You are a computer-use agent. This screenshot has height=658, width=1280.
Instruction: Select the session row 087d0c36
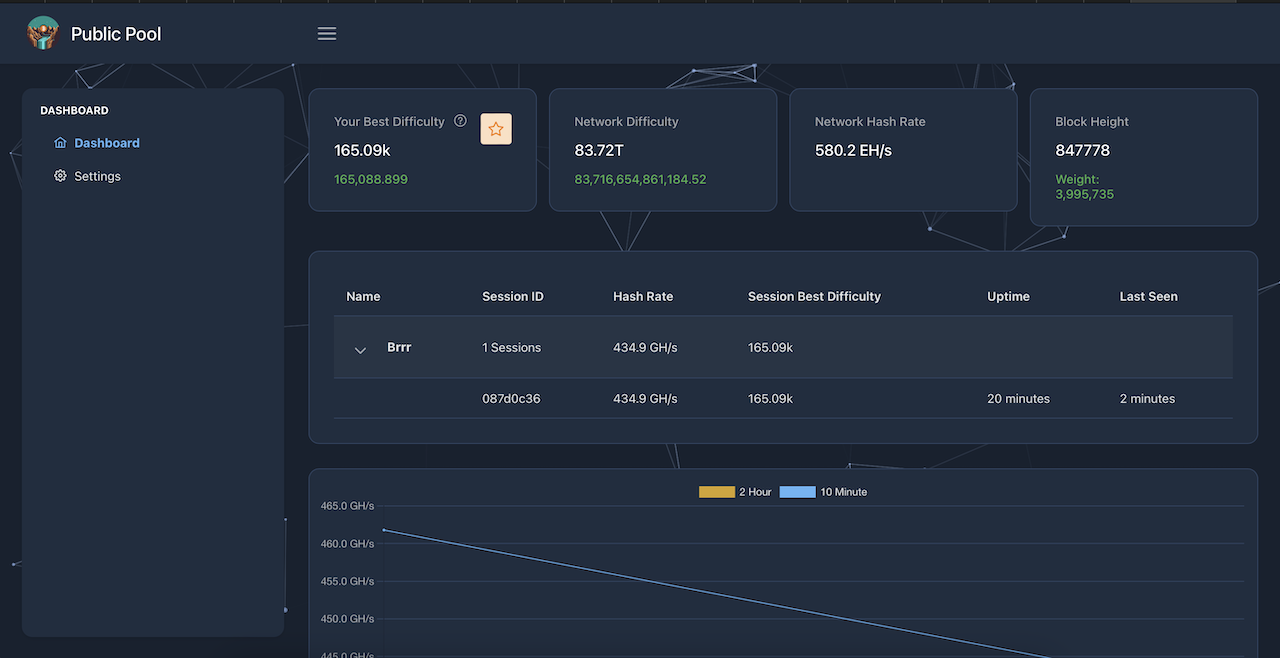pos(511,398)
